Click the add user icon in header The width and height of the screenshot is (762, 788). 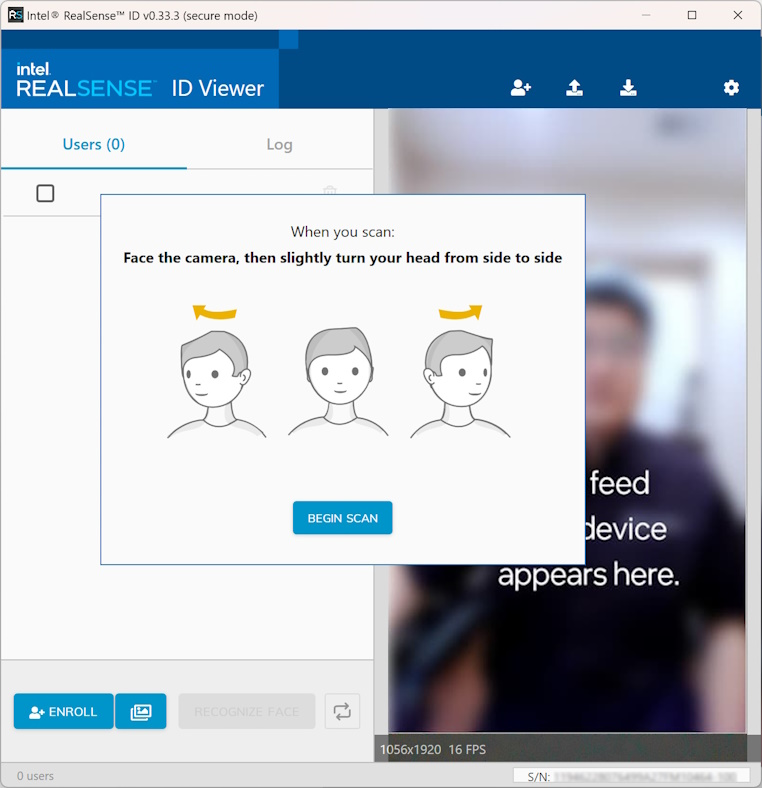click(x=520, y=88)
